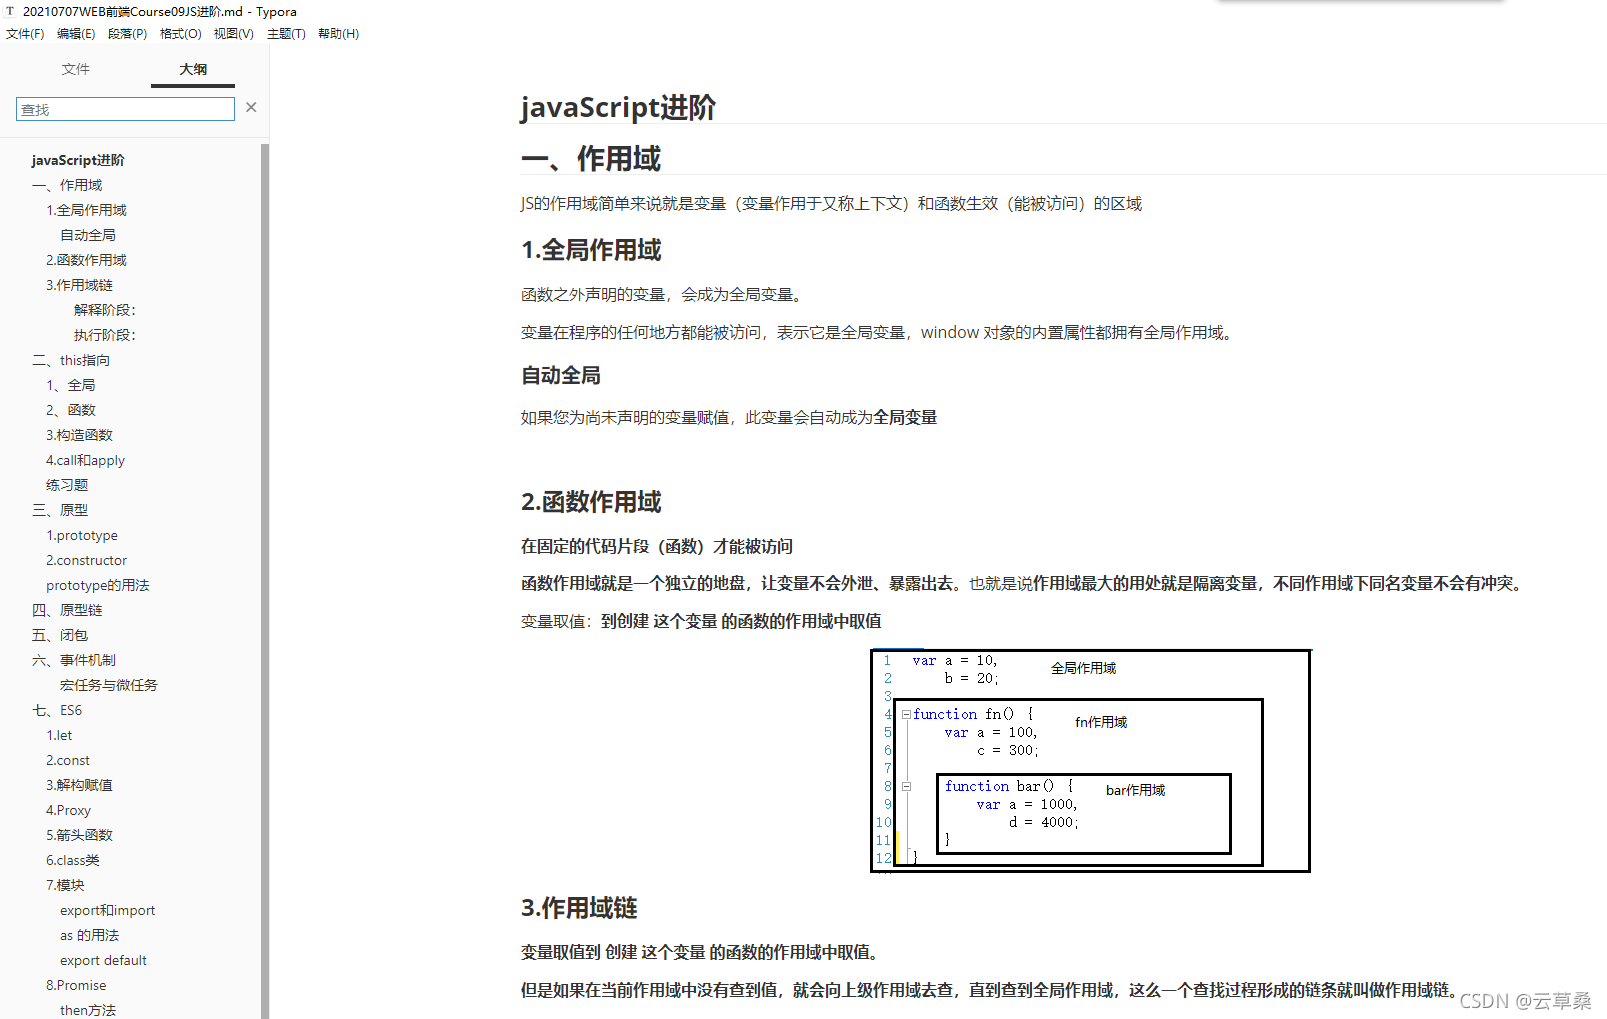Viewport: 1607px width, 1019px height.
Task: Switch to the 大纲 sidebar tab
Action: [193, 69]
